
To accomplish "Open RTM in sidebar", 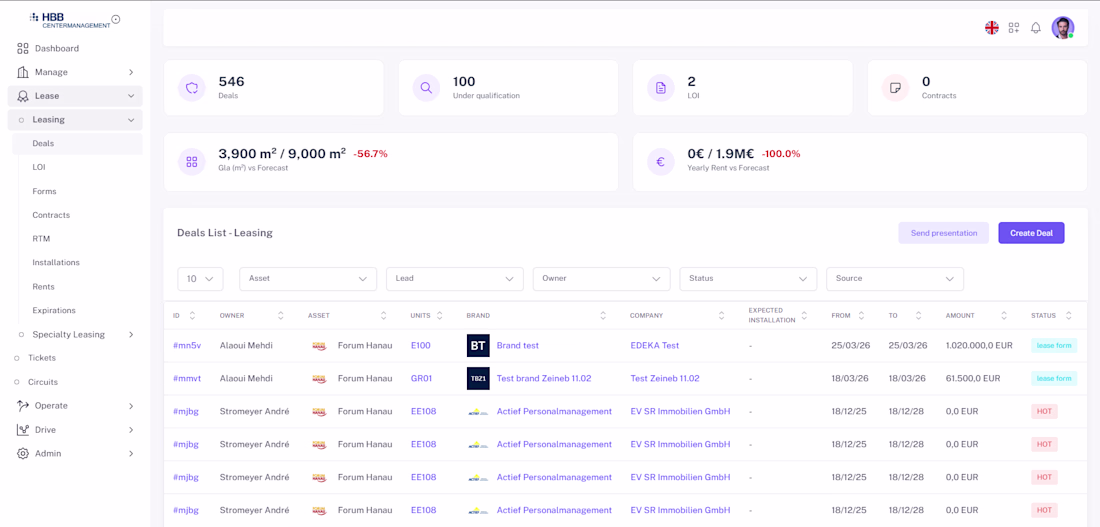I will coord(41,239).
